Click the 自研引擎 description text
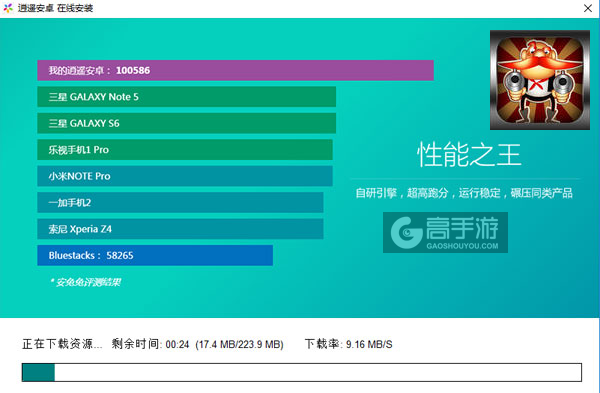The image size is (600, 393). [x=464, y=193]
